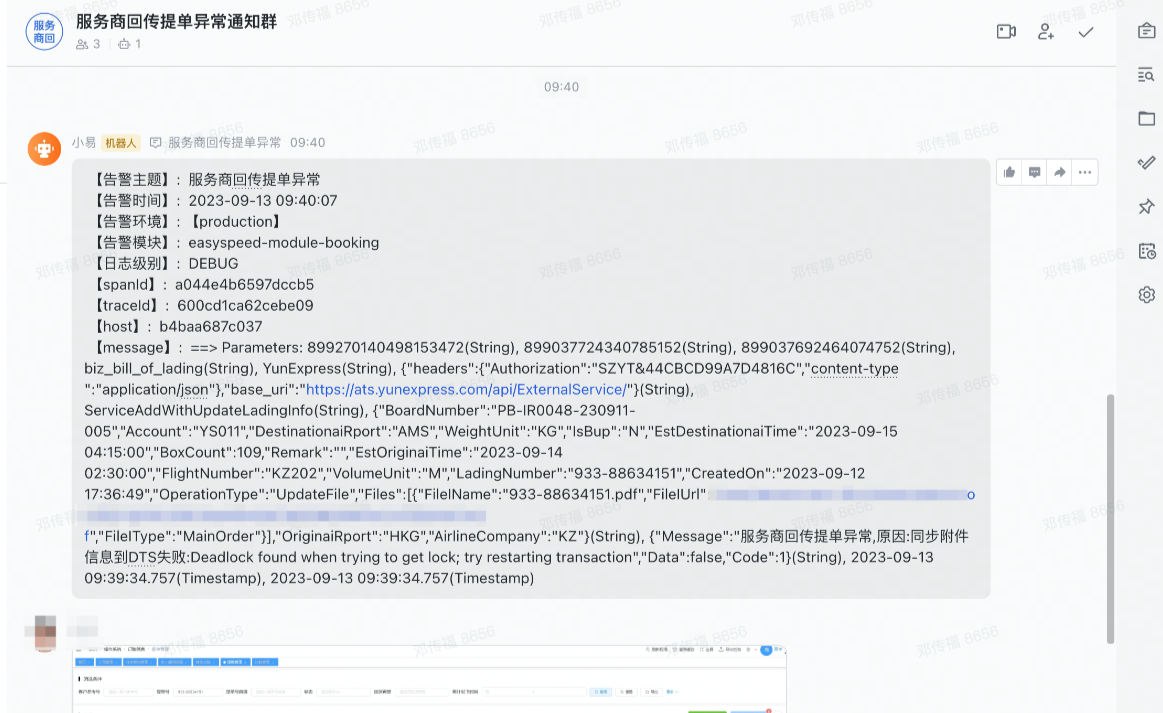Click the double-check icon in the right sidebar
This screenshot has height=713, width=1163.
(1147, 162)
